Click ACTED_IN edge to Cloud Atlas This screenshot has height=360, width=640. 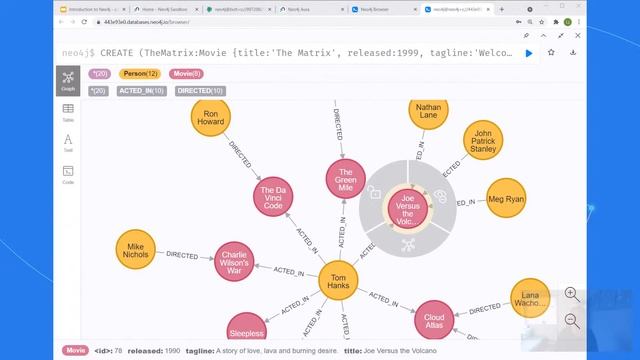point(383,299)
